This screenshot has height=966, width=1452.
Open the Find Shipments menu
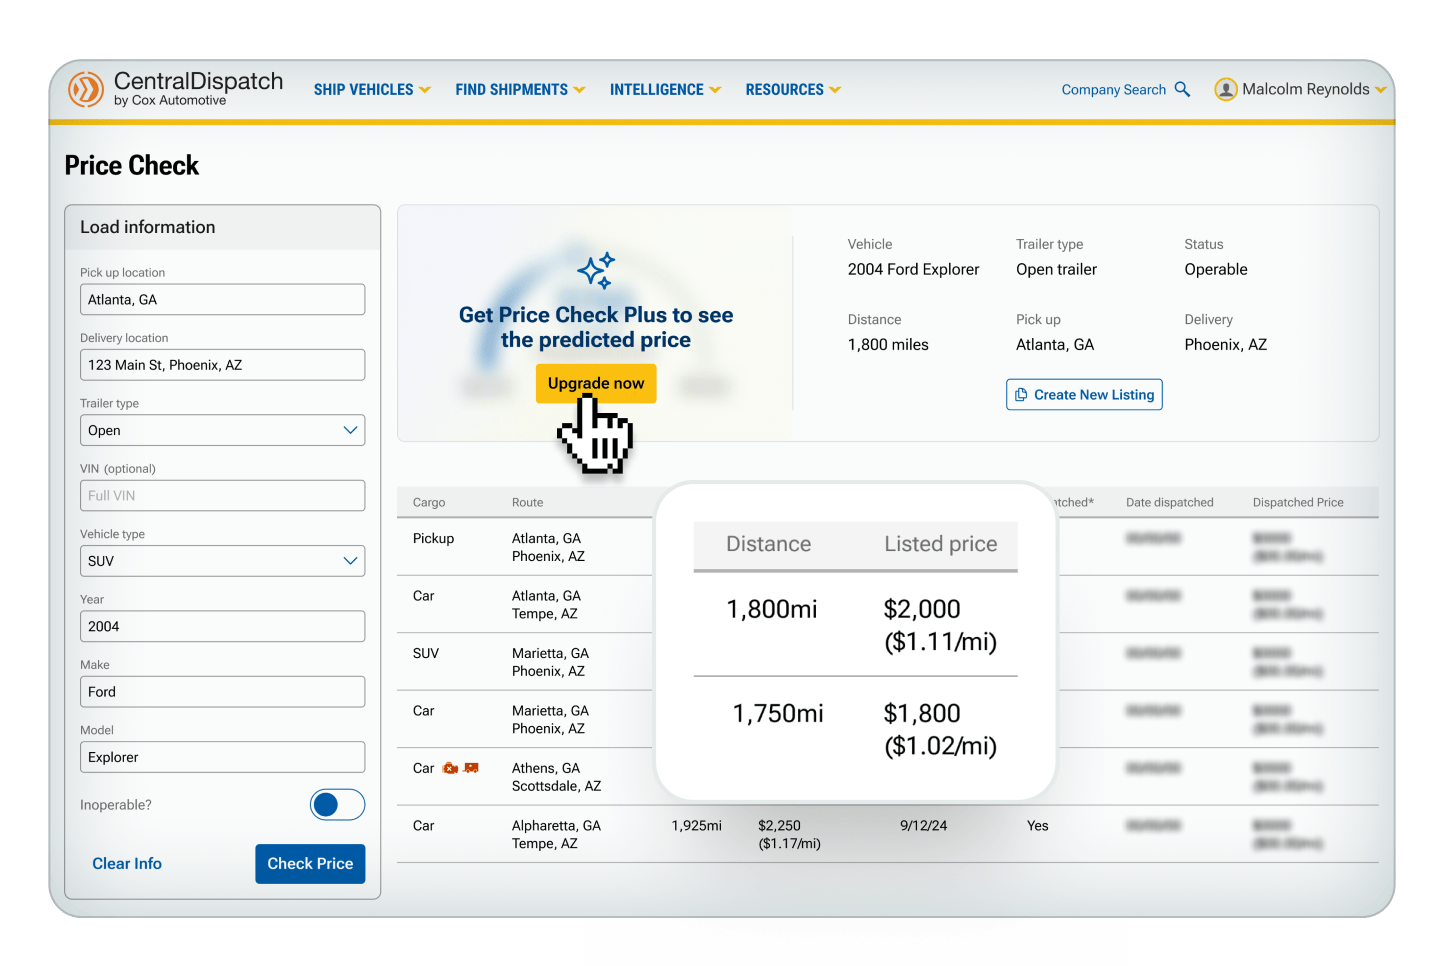(519, 90)
